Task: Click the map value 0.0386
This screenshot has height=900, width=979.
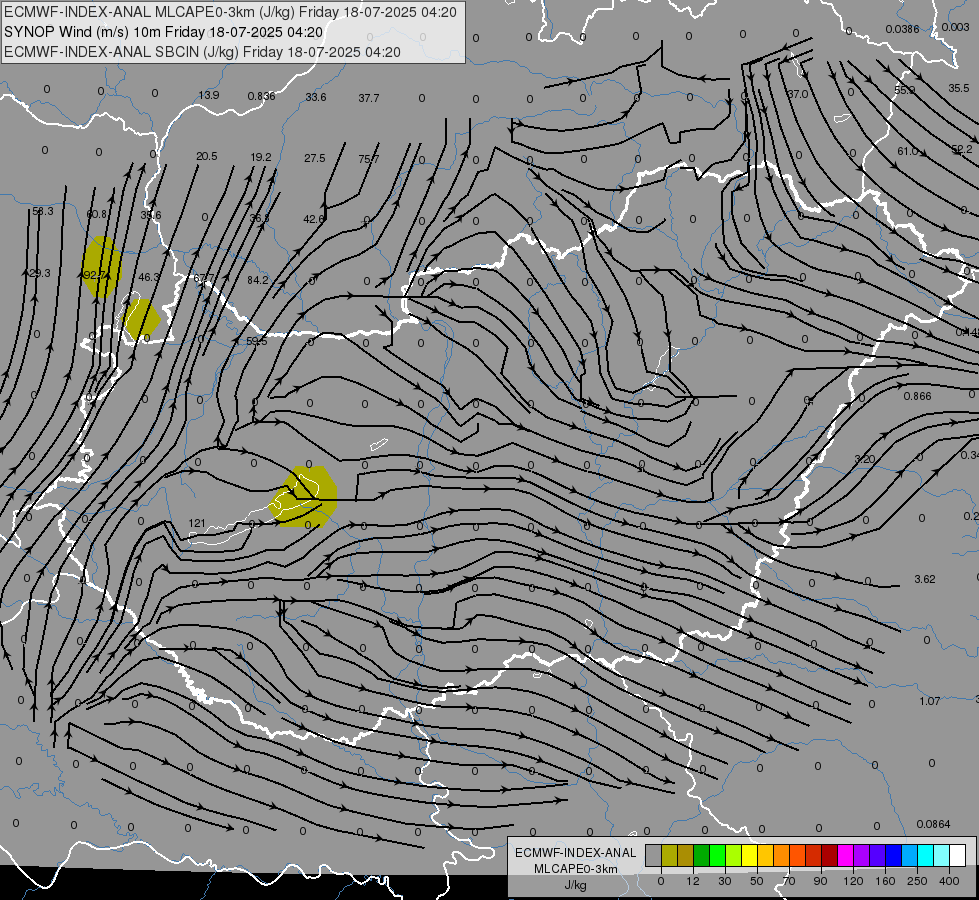Action: [902, 29]
